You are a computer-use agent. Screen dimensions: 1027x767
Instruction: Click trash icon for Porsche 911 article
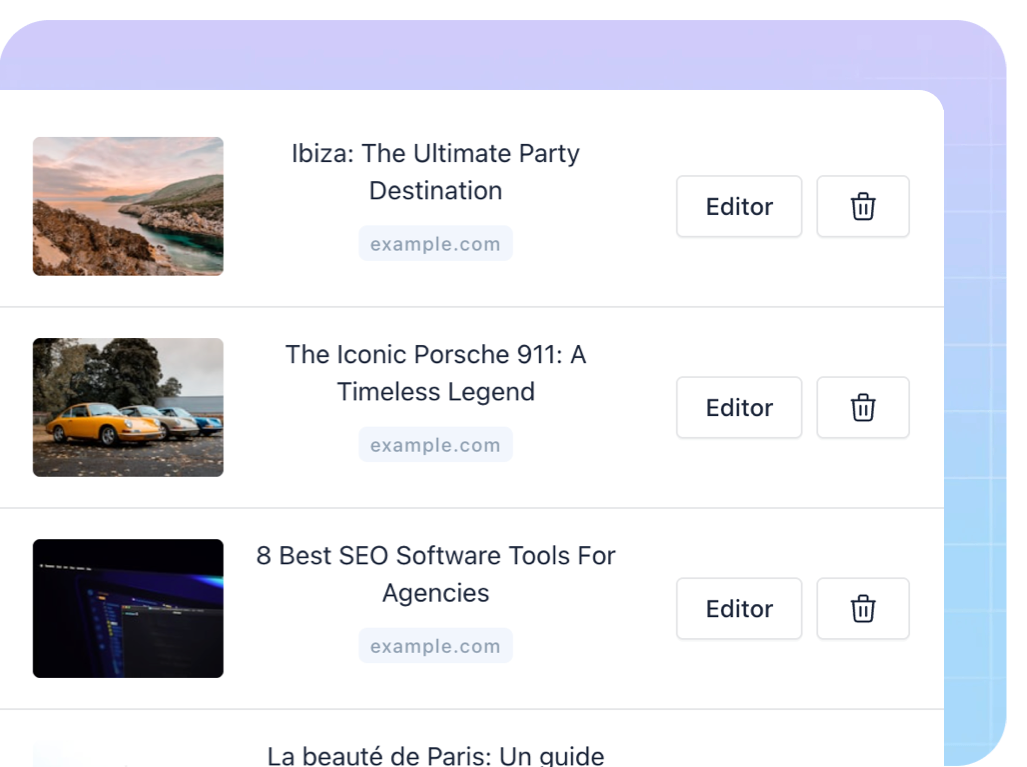click(862, 408)
